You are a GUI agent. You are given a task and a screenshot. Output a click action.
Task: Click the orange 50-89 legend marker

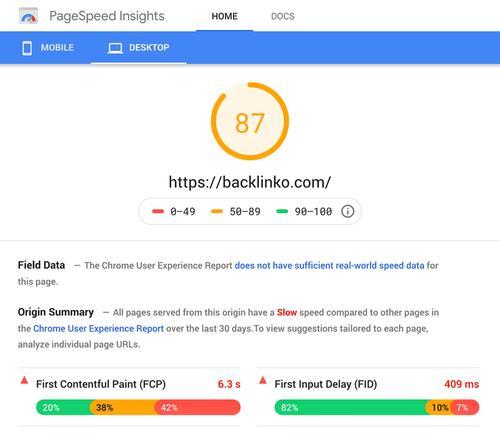tap(217, 211)
